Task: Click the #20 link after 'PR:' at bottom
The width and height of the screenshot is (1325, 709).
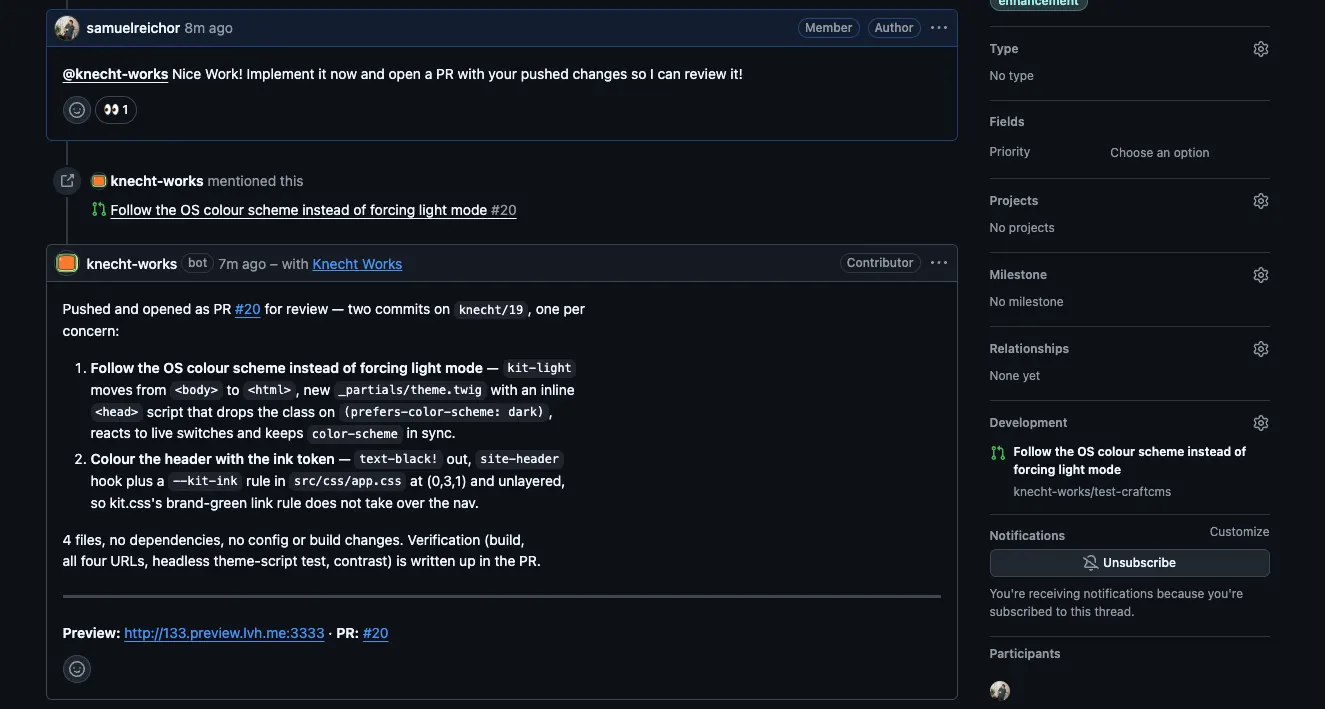Action: [x=376, y=633]
